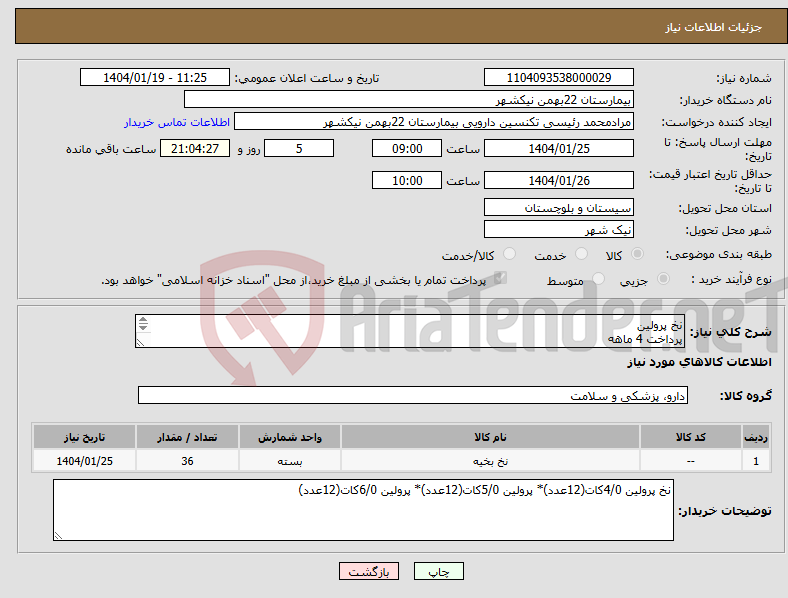788x598 pixels.
Task: Open اطلاعات تماس خریدار link
Action: coord(177,122)
